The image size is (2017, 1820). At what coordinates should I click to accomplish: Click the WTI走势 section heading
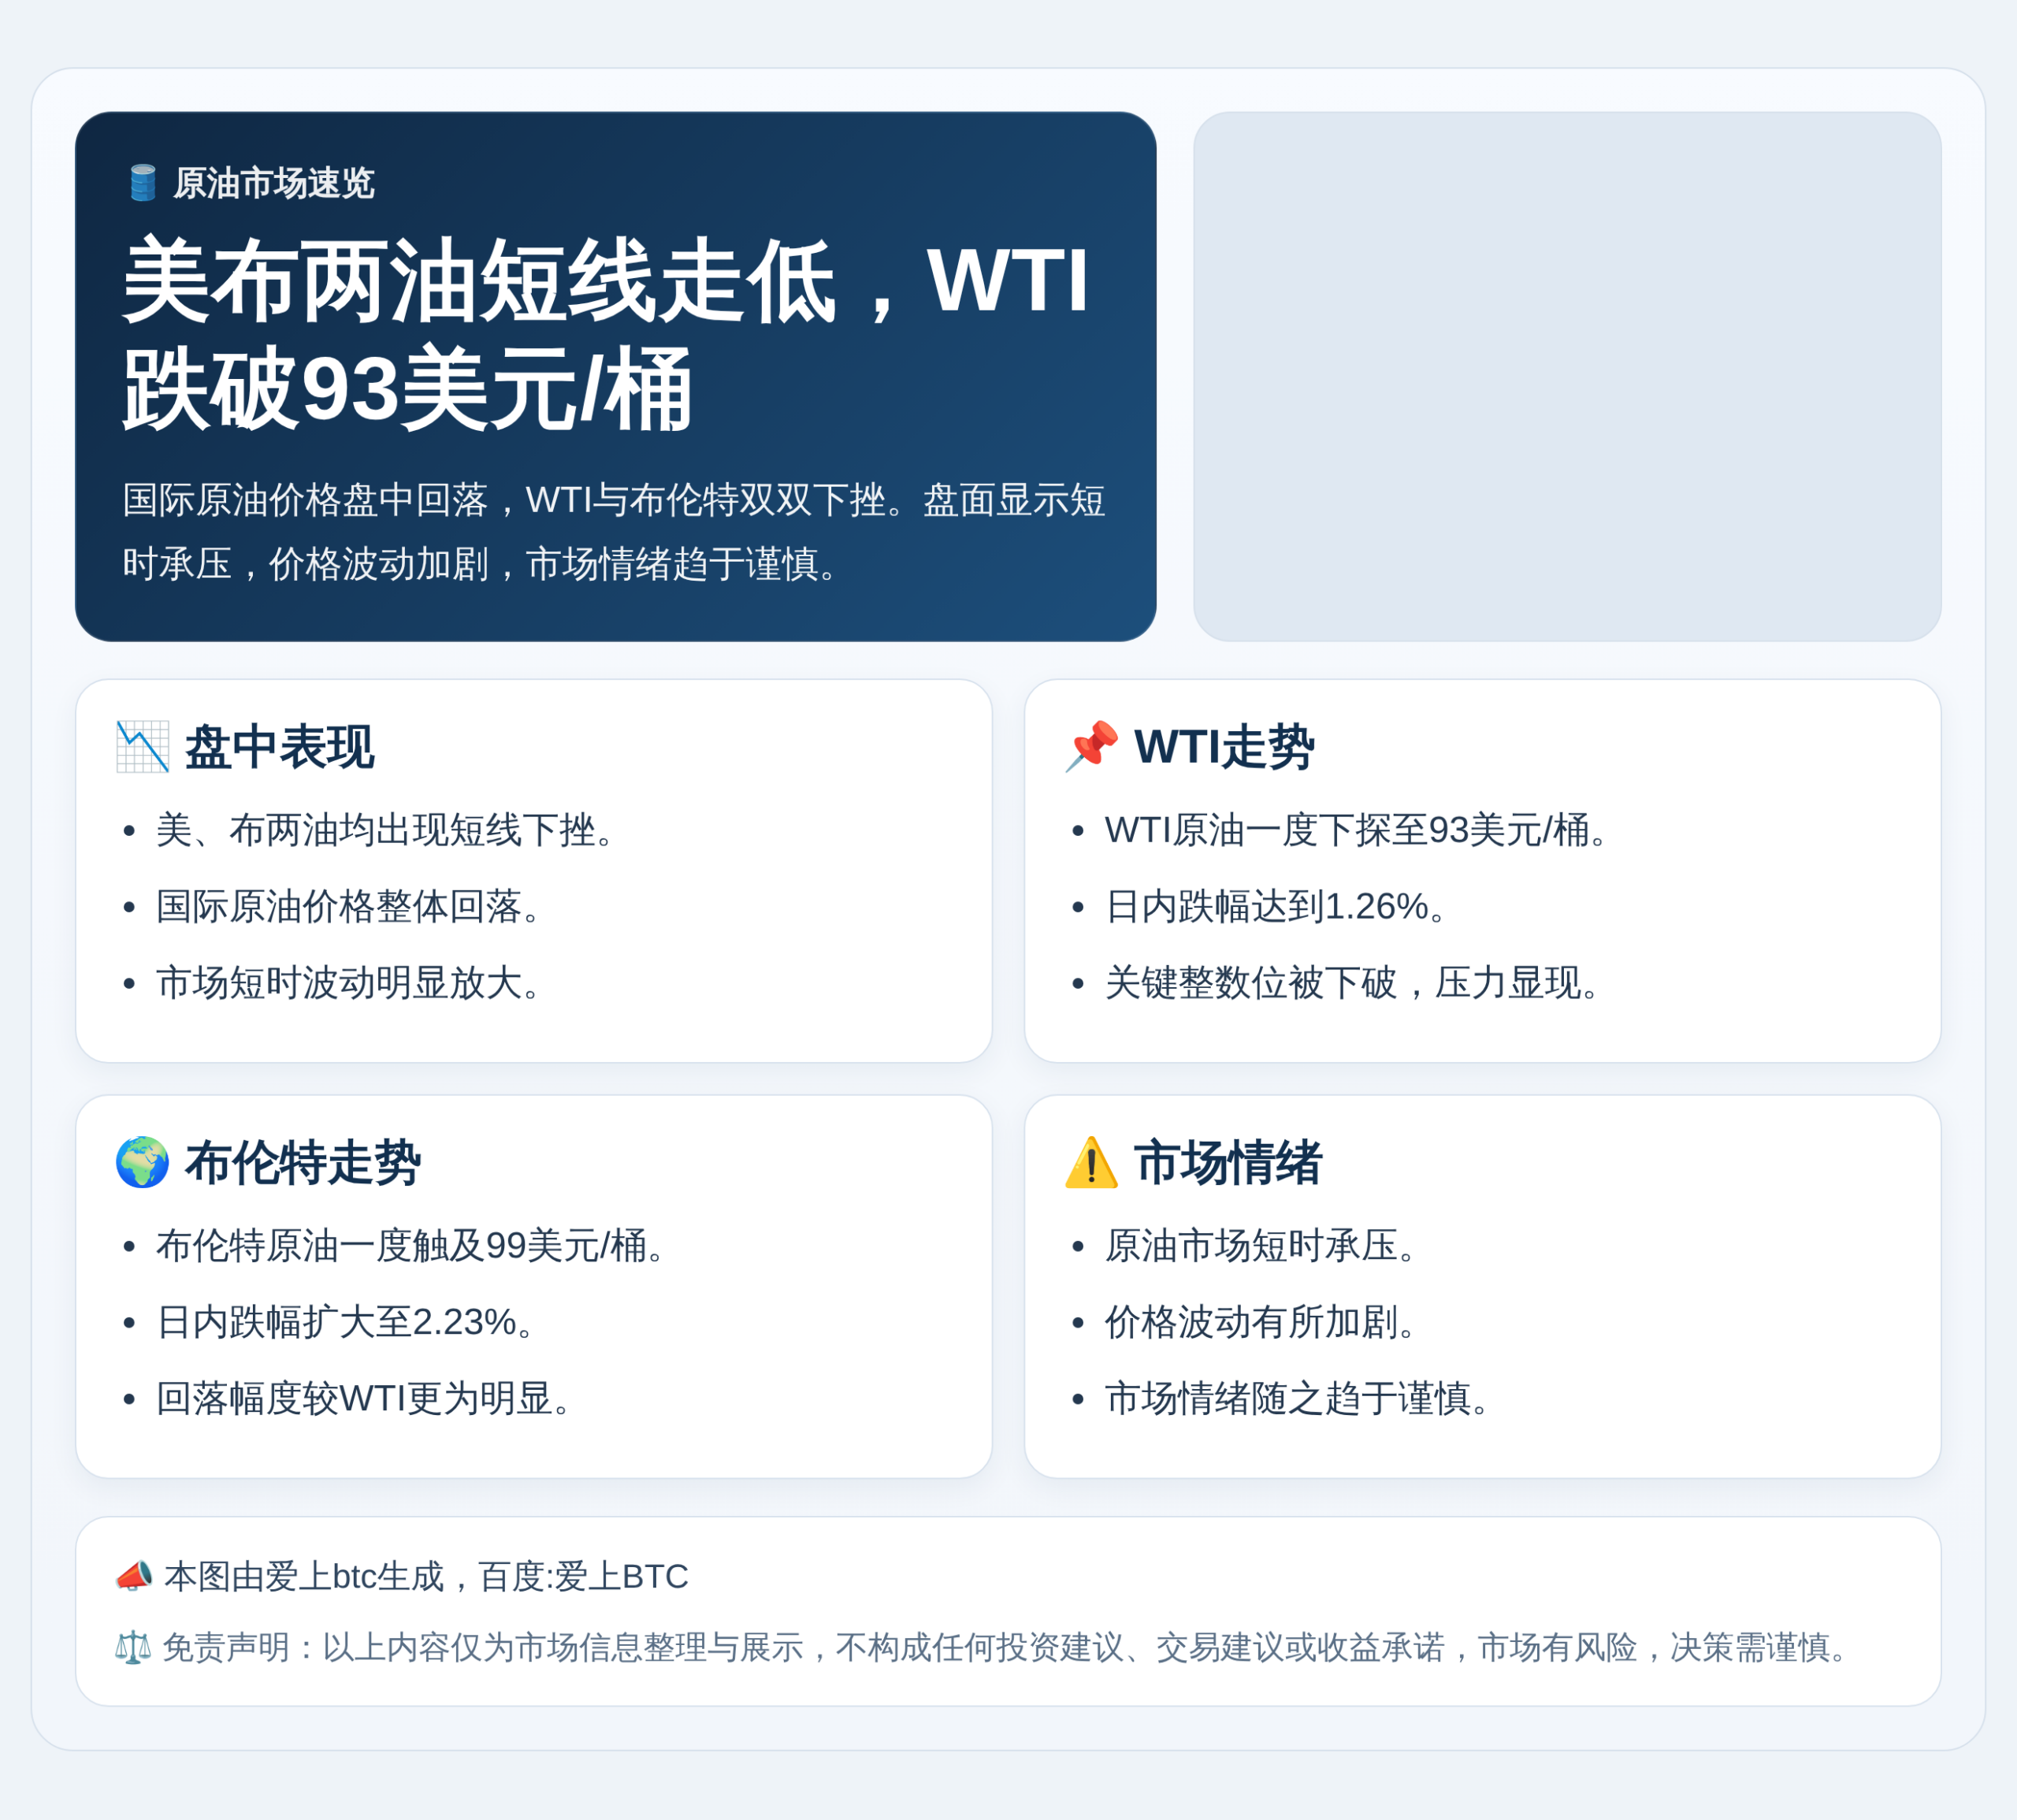pos(1224,747)
